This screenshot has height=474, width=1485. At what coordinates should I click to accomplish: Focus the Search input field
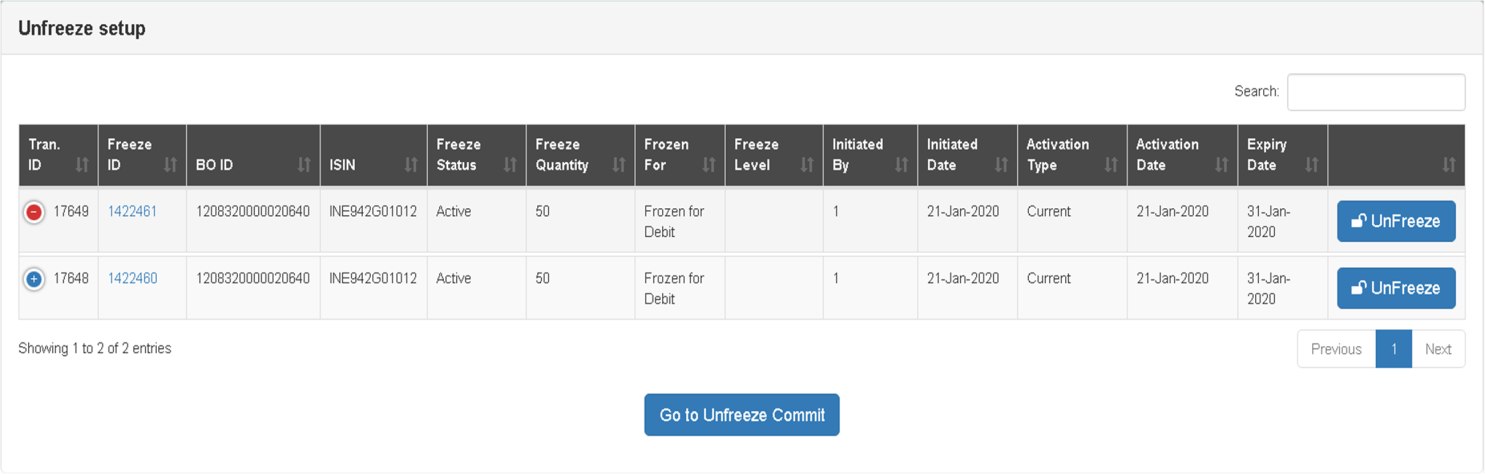1376,92
